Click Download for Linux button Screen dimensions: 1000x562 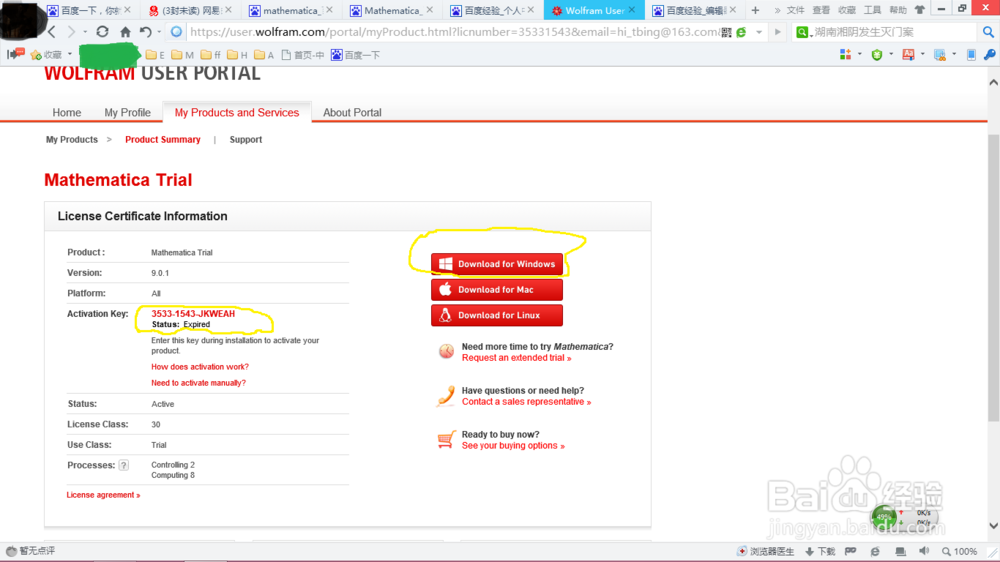point(497,315)
